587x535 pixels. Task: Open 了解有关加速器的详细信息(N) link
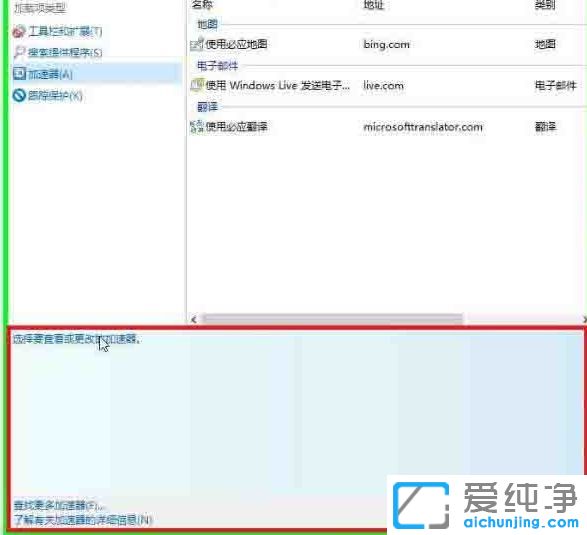[x=83, y=520]
